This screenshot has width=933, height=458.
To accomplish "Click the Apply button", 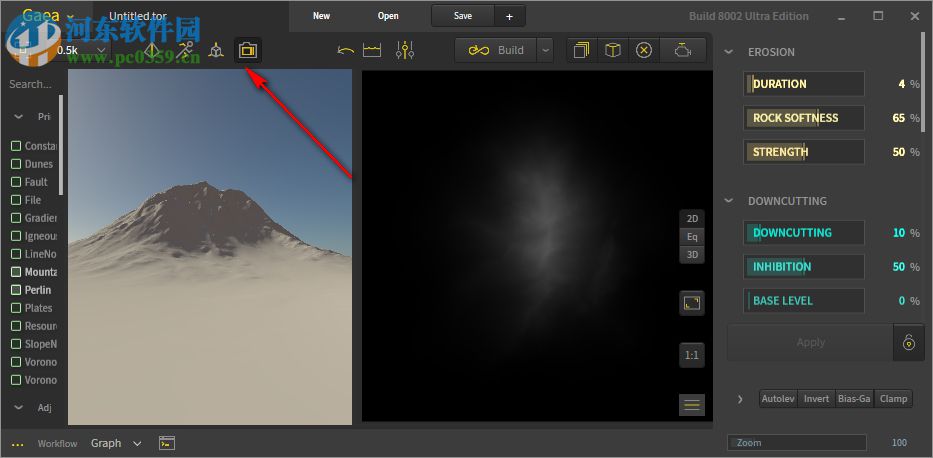I will pos(810,342).
